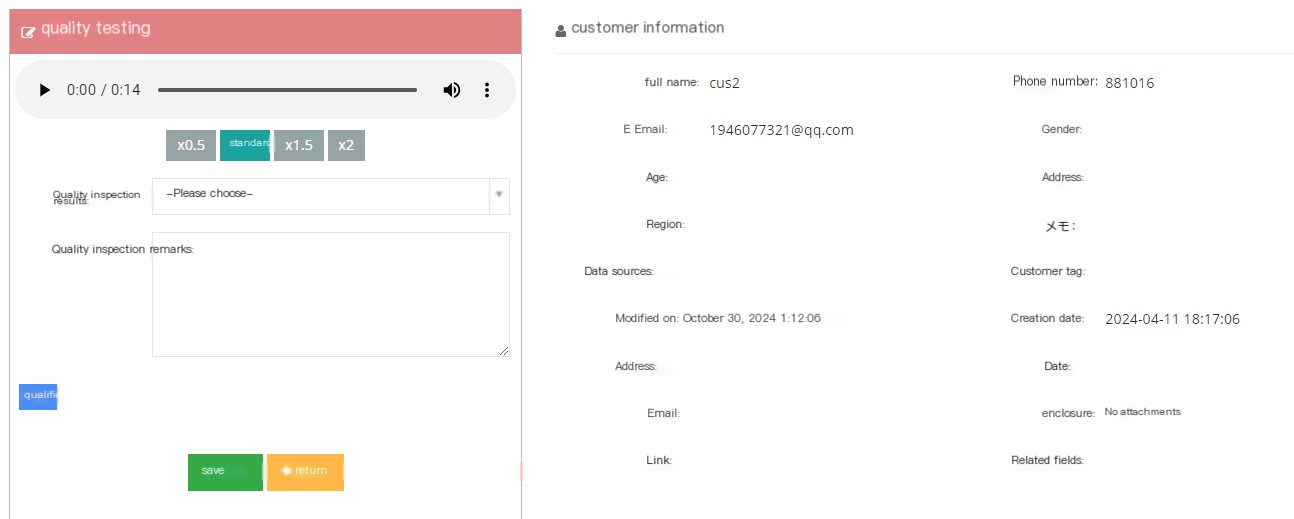Open Quality inspection results dropdown
Screen dimensions: 1294x519
coord(331,196)
